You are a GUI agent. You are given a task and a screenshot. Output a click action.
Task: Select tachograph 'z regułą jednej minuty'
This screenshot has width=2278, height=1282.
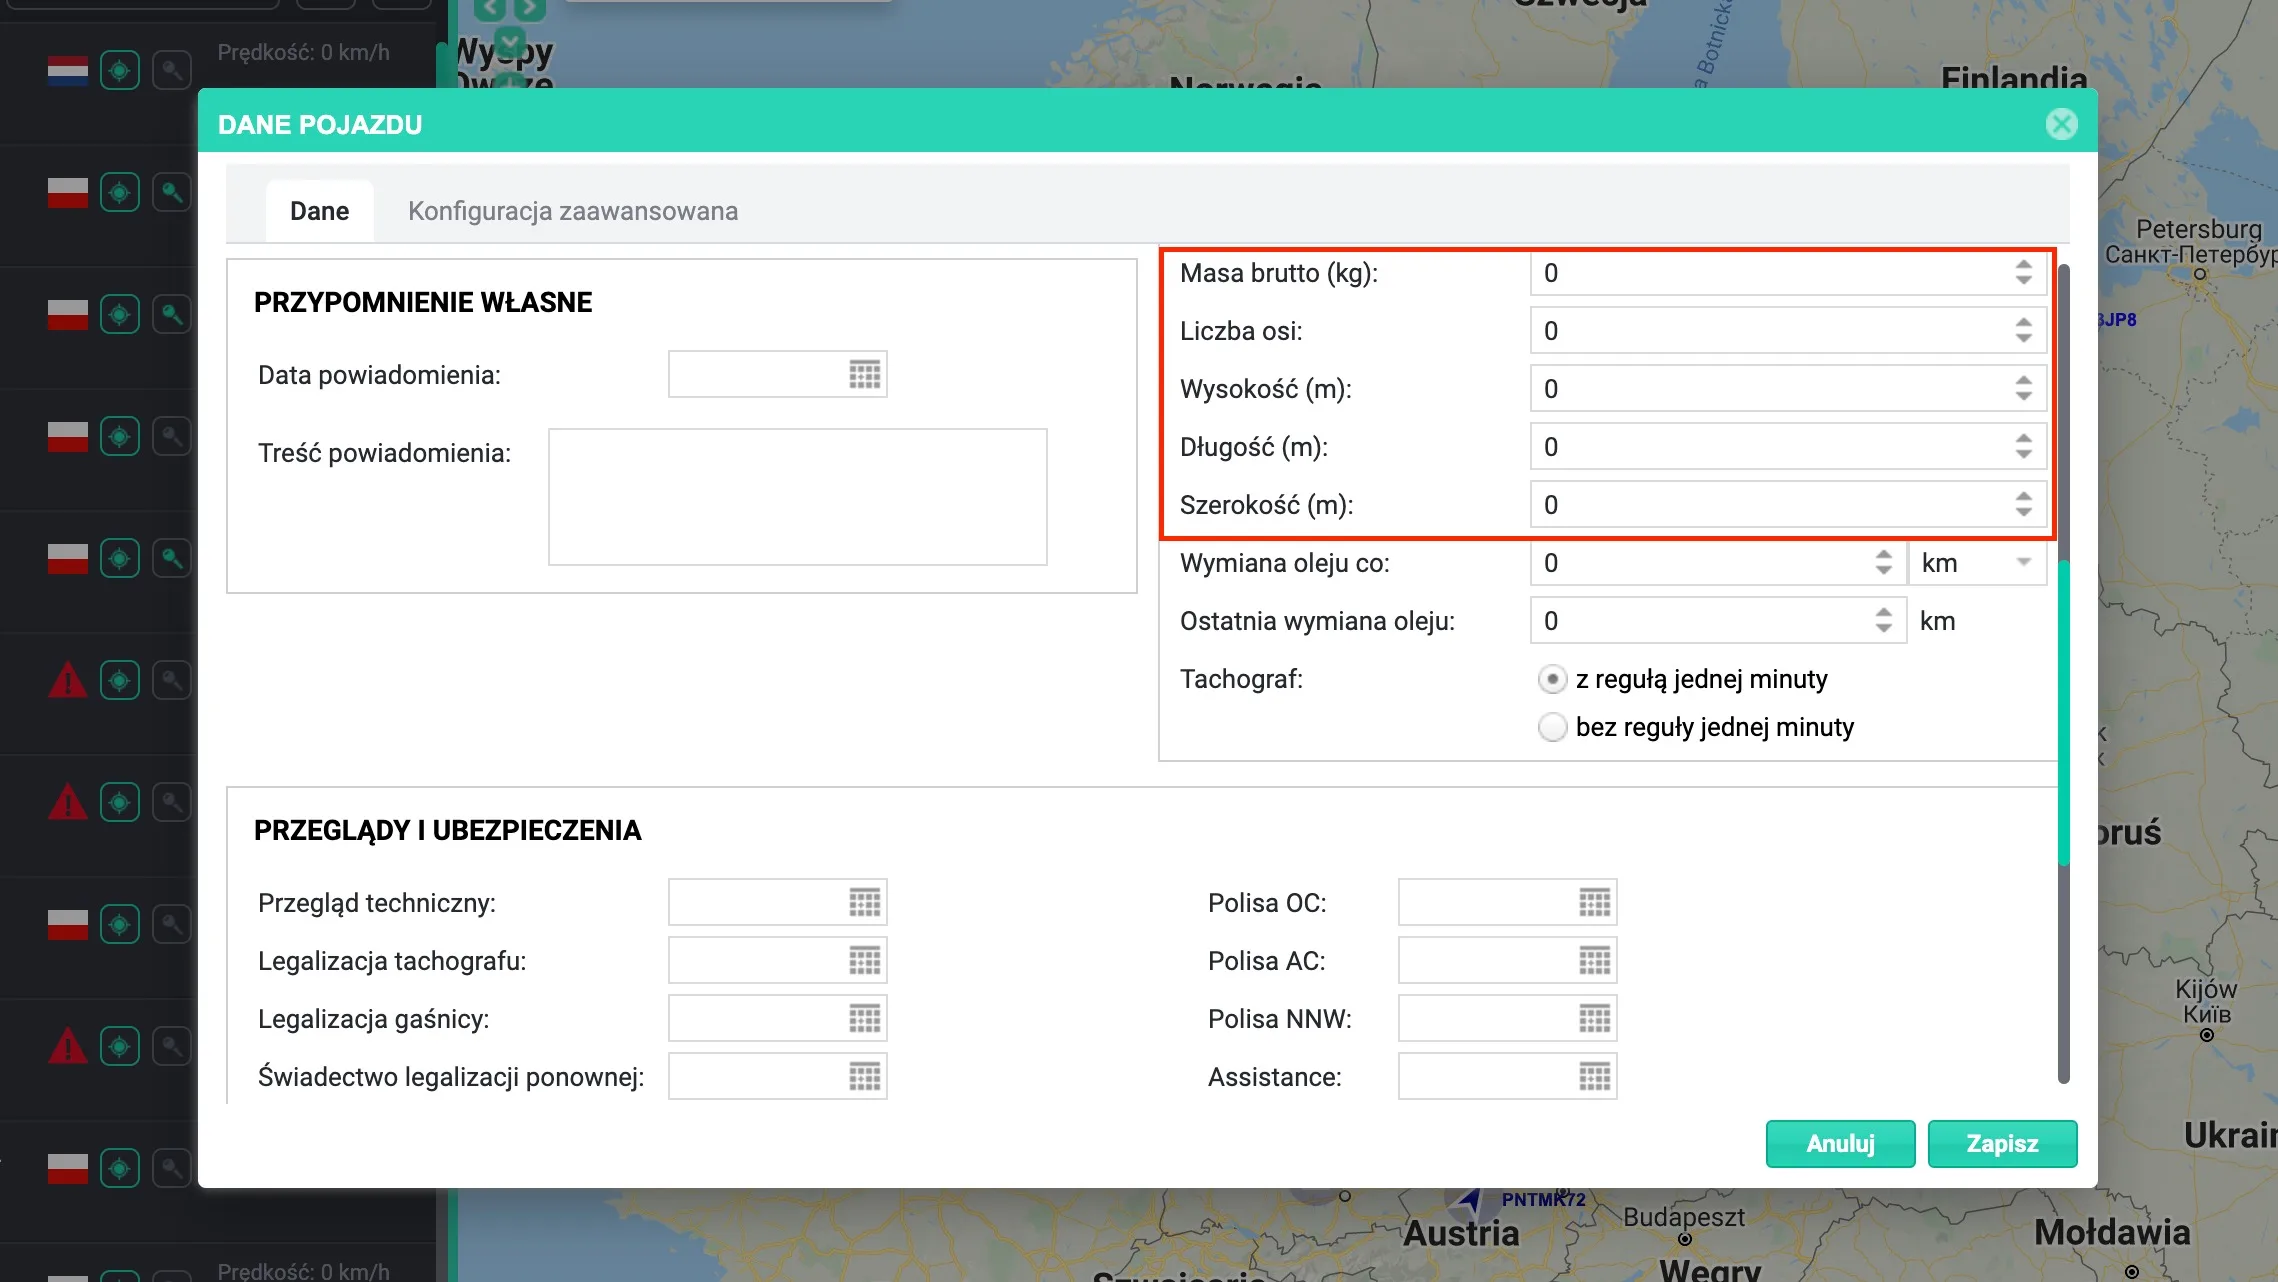pos(1552,679)
